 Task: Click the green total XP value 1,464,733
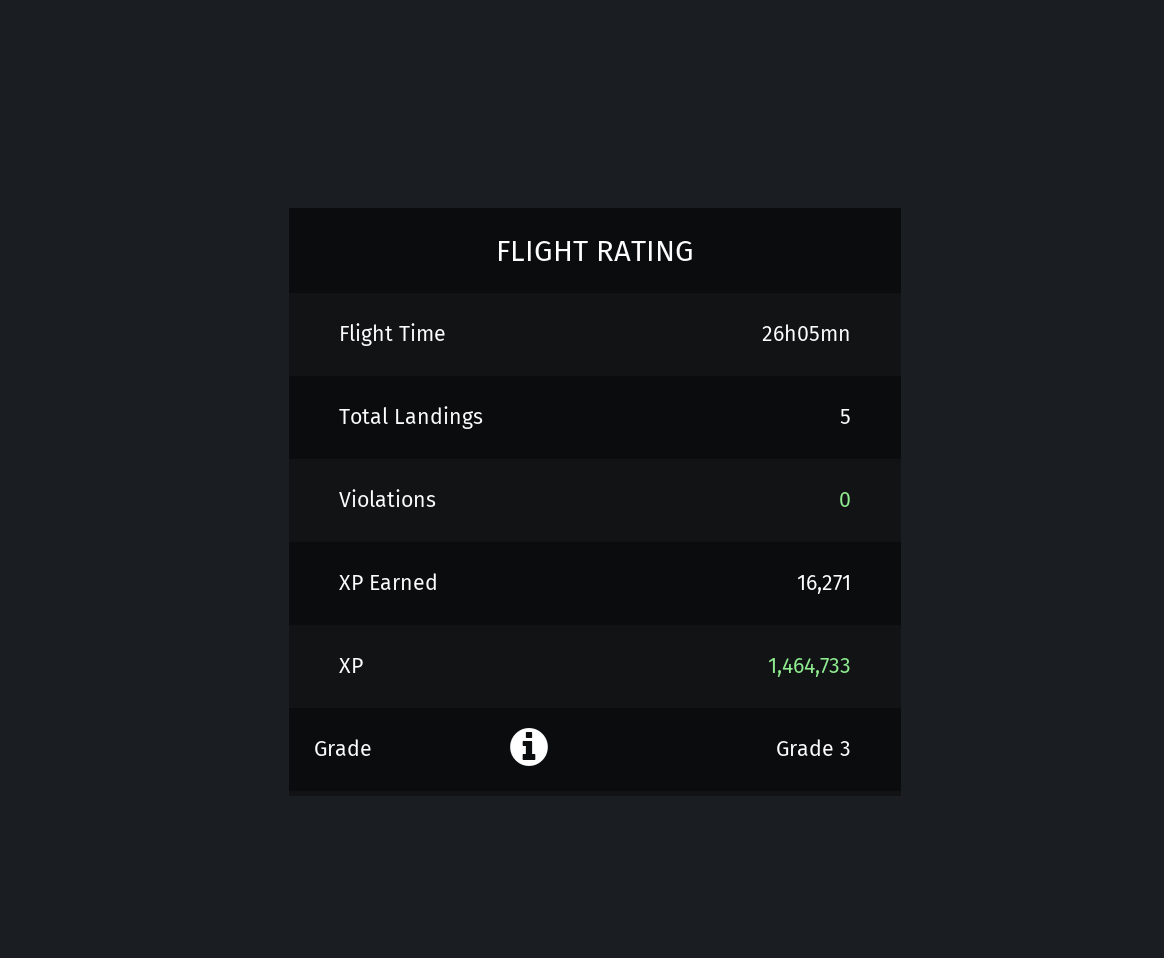pyautogui.click(x=809, y=666)
